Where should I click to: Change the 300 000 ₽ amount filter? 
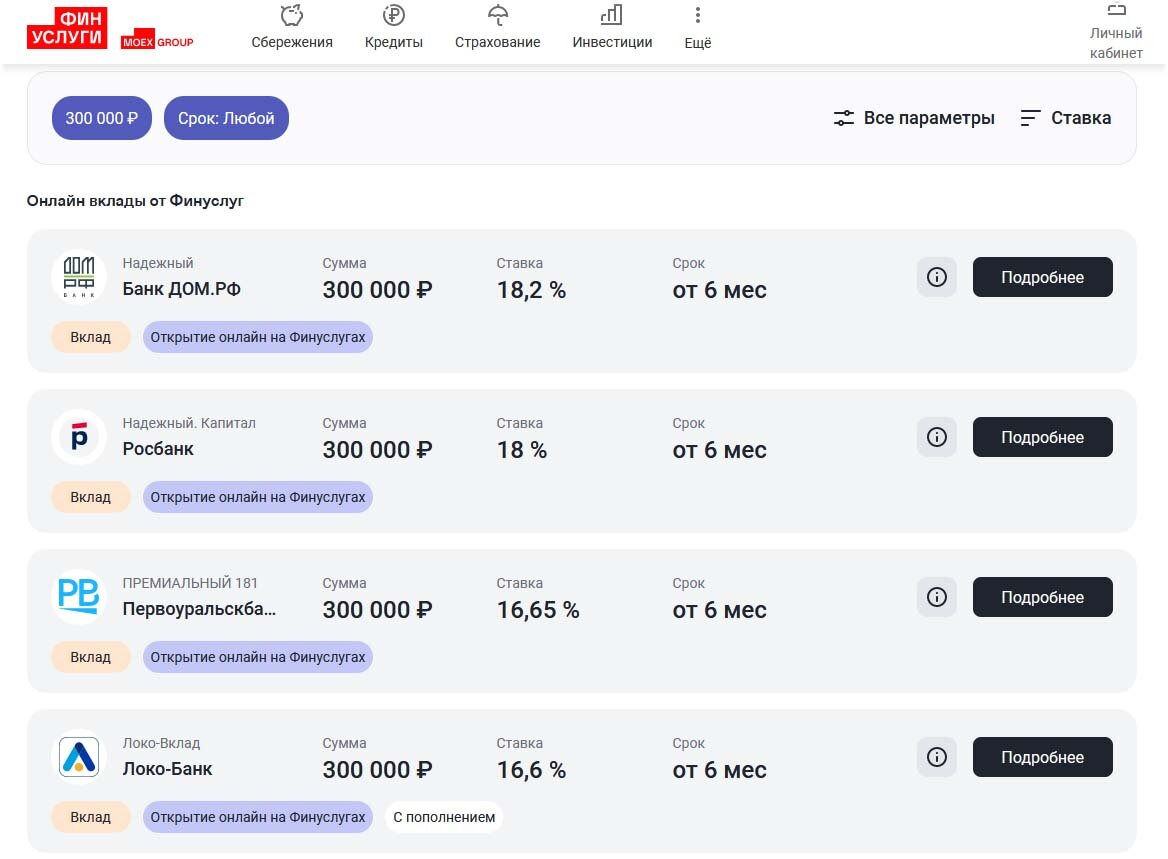pyautogui.click(x=101, y=118)
